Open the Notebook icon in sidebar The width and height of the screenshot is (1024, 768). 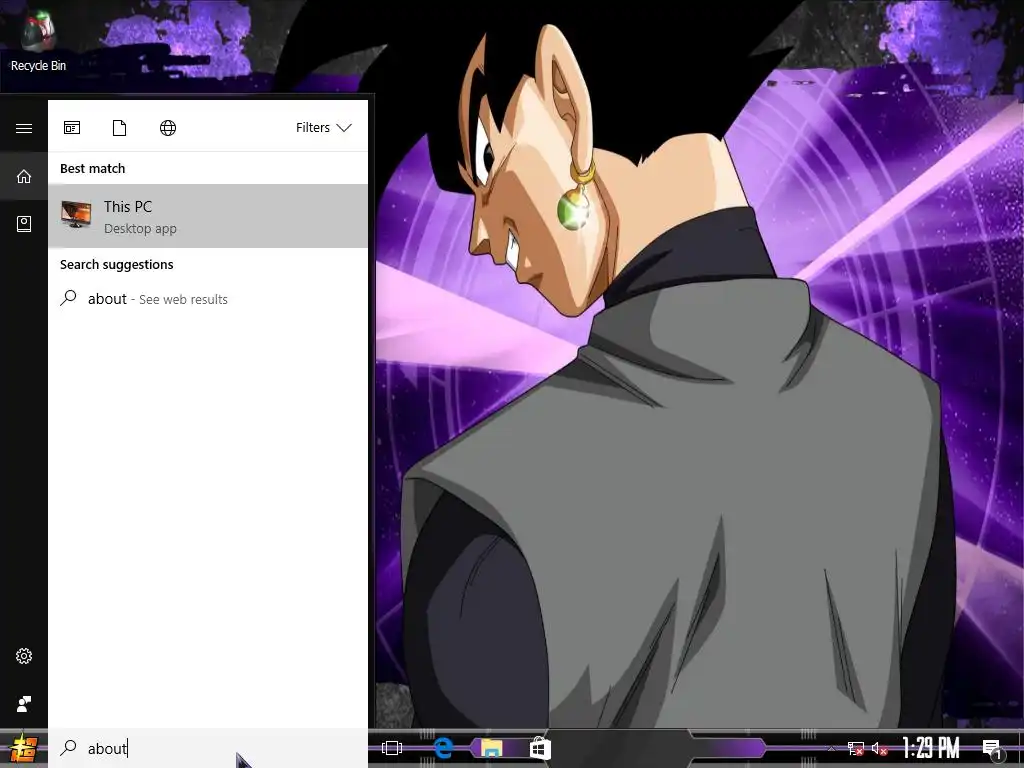point(24,224)
